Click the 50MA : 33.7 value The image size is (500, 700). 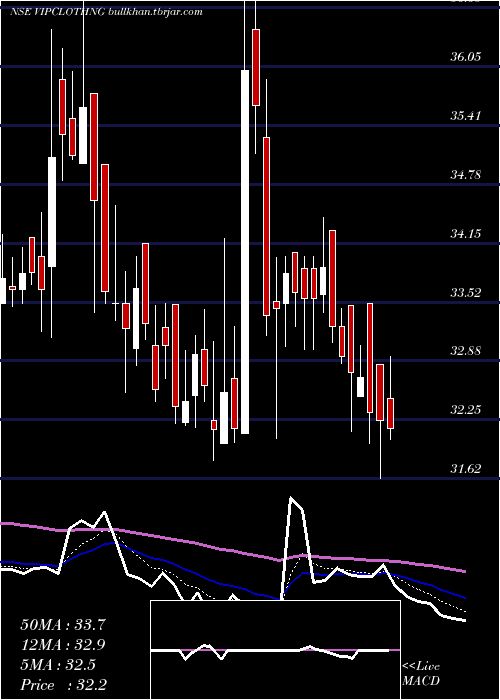(63, 625)
